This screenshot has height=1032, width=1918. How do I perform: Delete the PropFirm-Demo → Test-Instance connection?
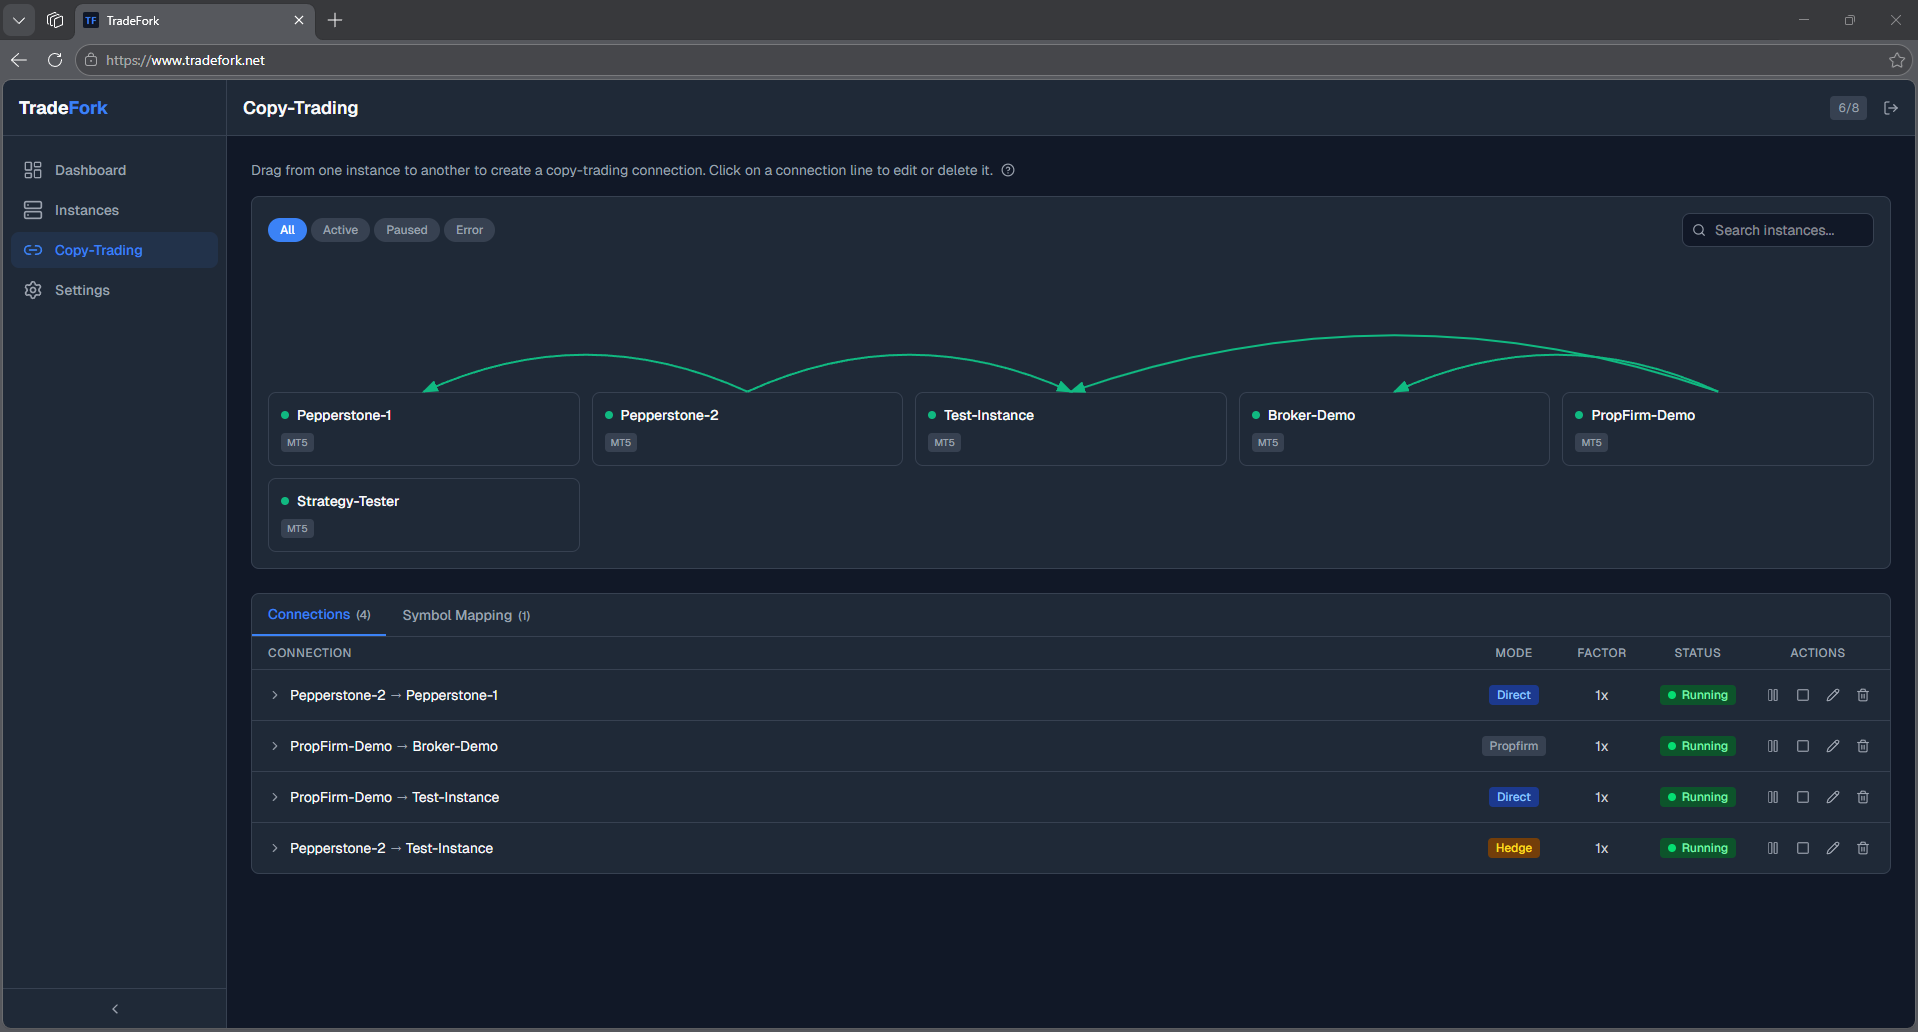point(1863,797)
